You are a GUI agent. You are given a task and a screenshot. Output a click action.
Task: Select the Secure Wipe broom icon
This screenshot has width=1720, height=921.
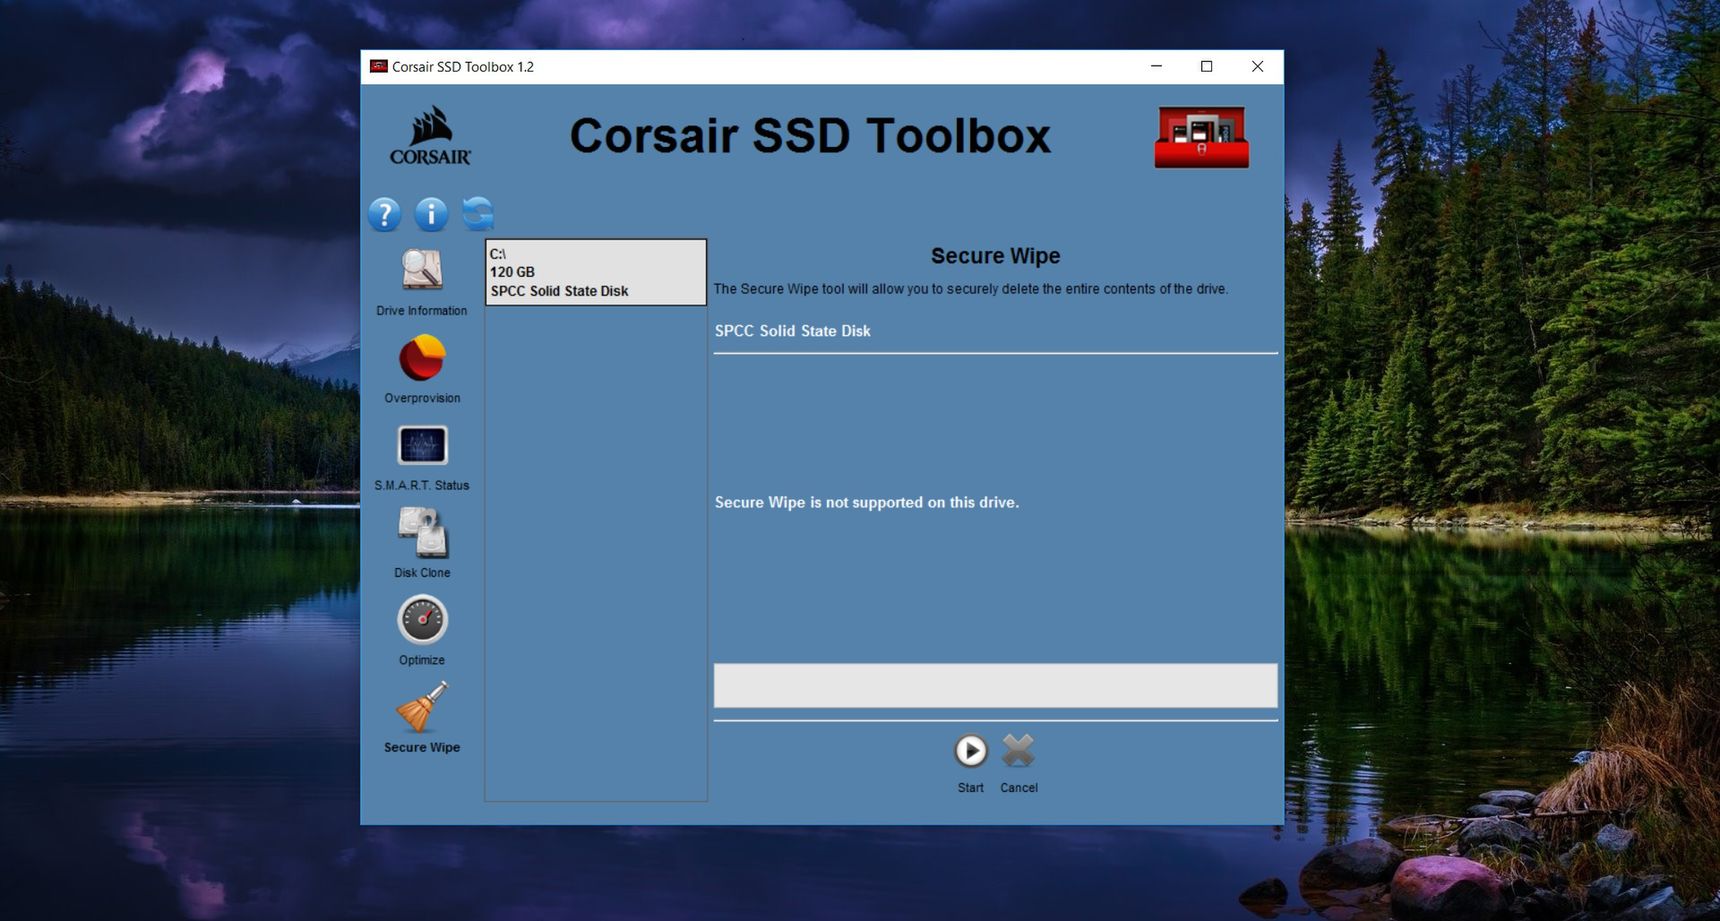click(422, 707)
